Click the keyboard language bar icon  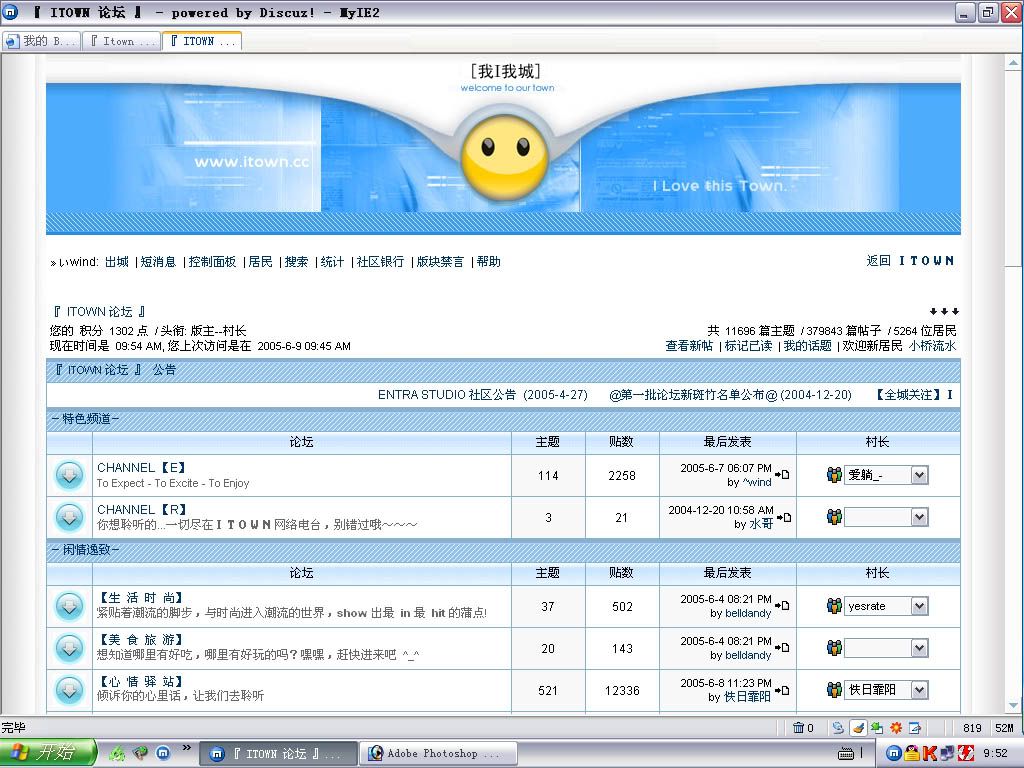[846, 754]
